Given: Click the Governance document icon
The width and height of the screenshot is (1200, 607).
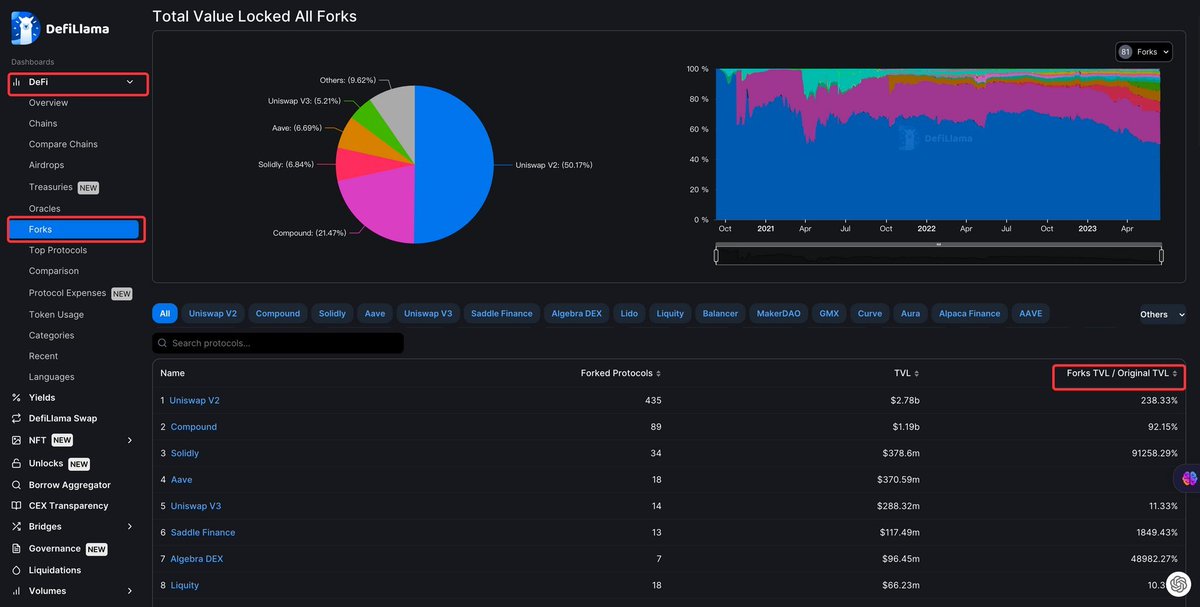Looking at the screenshot, I should [x=16, y=548].
